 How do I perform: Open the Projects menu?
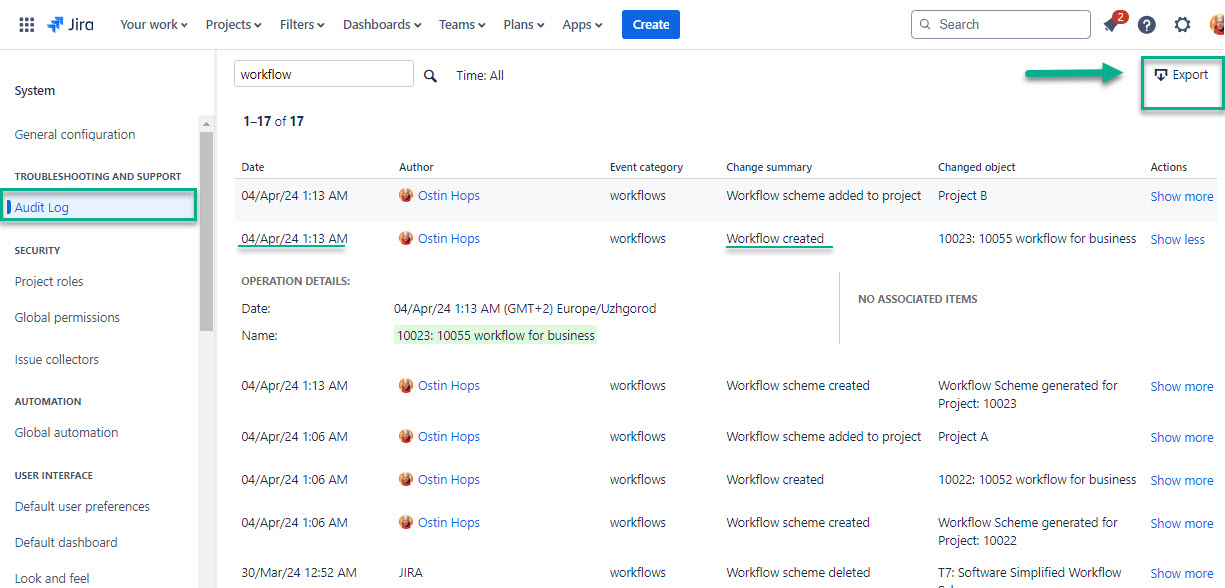pos(232,24)
